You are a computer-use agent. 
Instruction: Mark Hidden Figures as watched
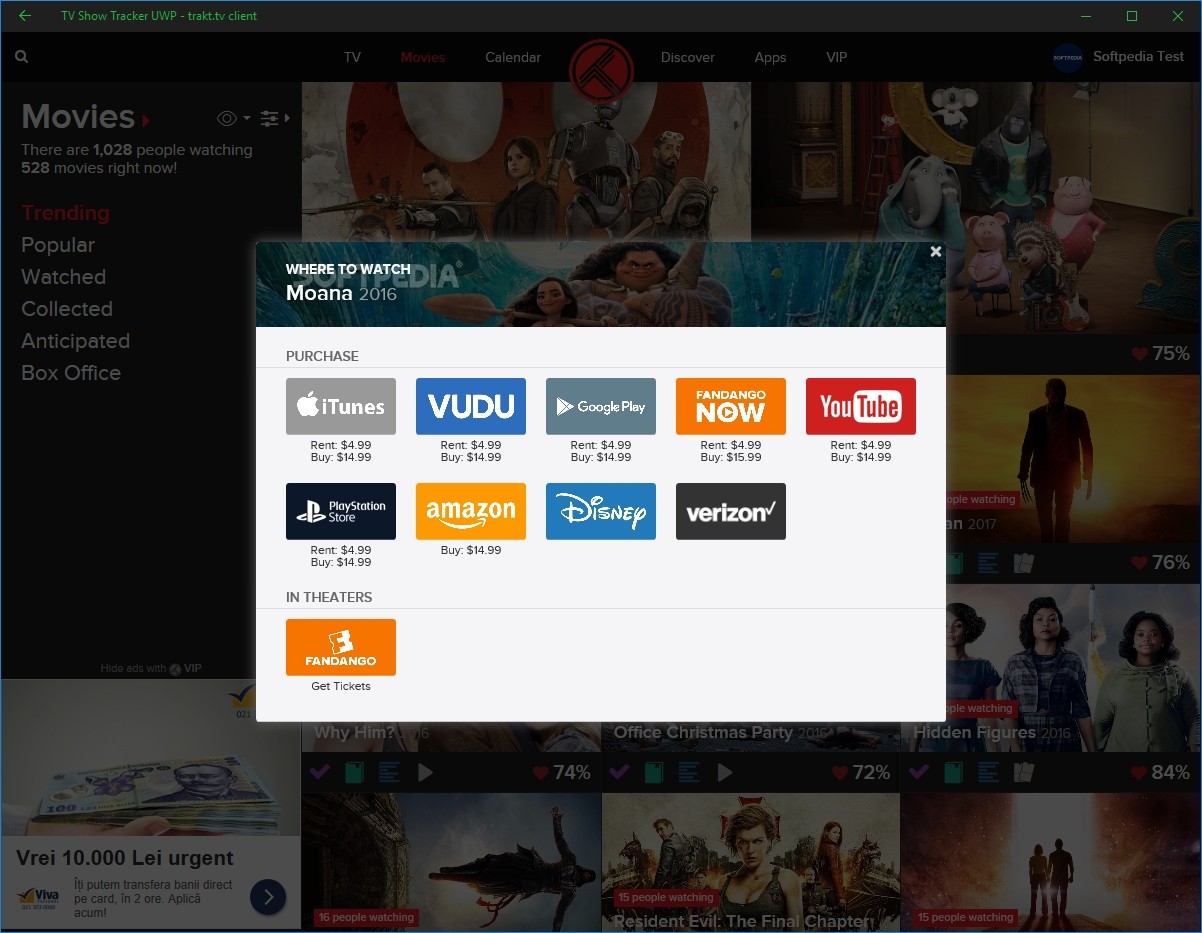pyautogui.click(x=920, y=772)
